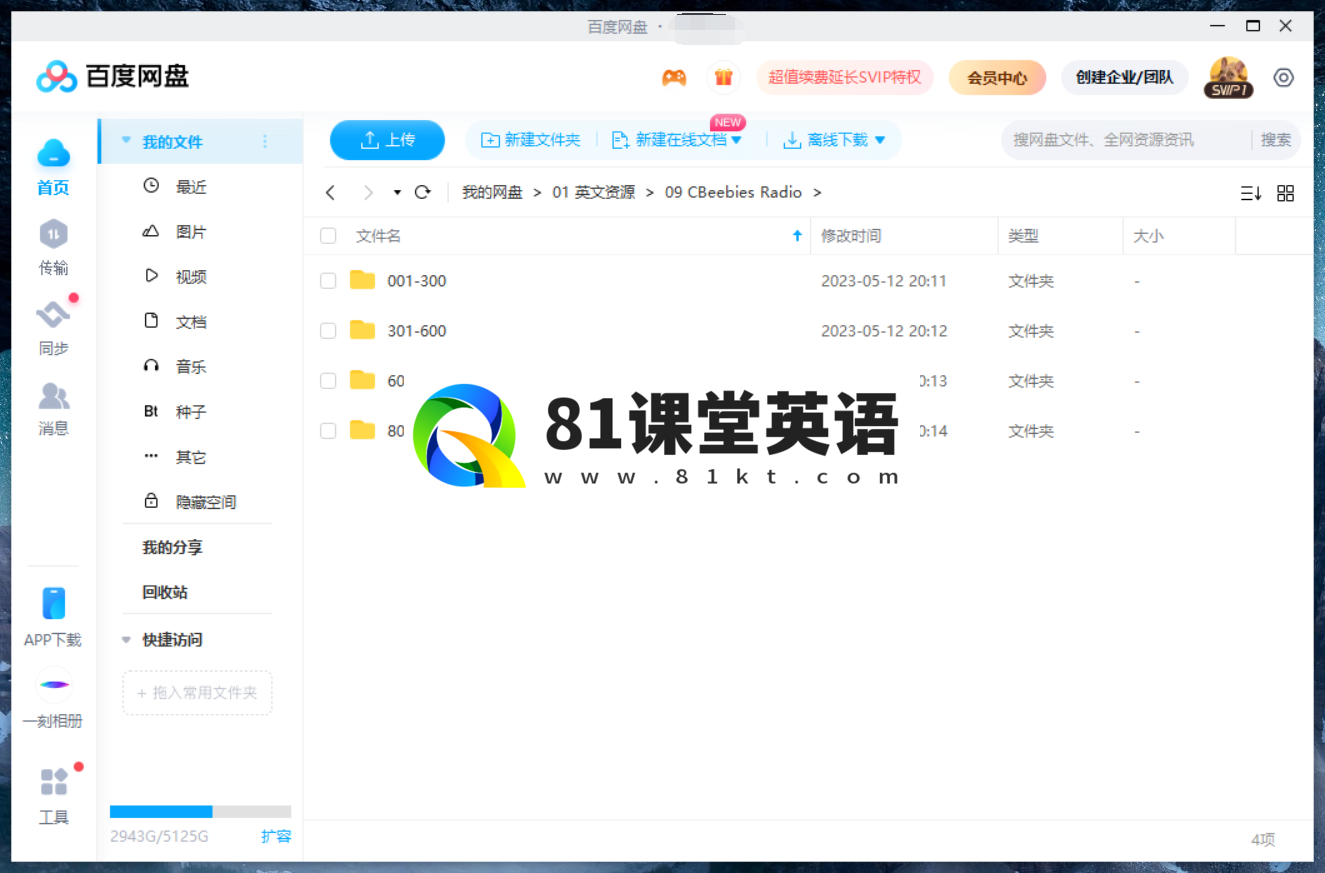
Task: Check the box for the fourth folder row
Action: coord(328,431)
